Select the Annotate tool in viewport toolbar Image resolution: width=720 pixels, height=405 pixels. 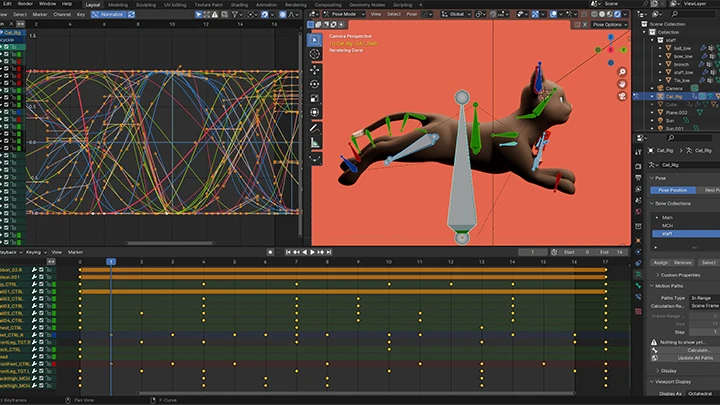tap(315, 128)
